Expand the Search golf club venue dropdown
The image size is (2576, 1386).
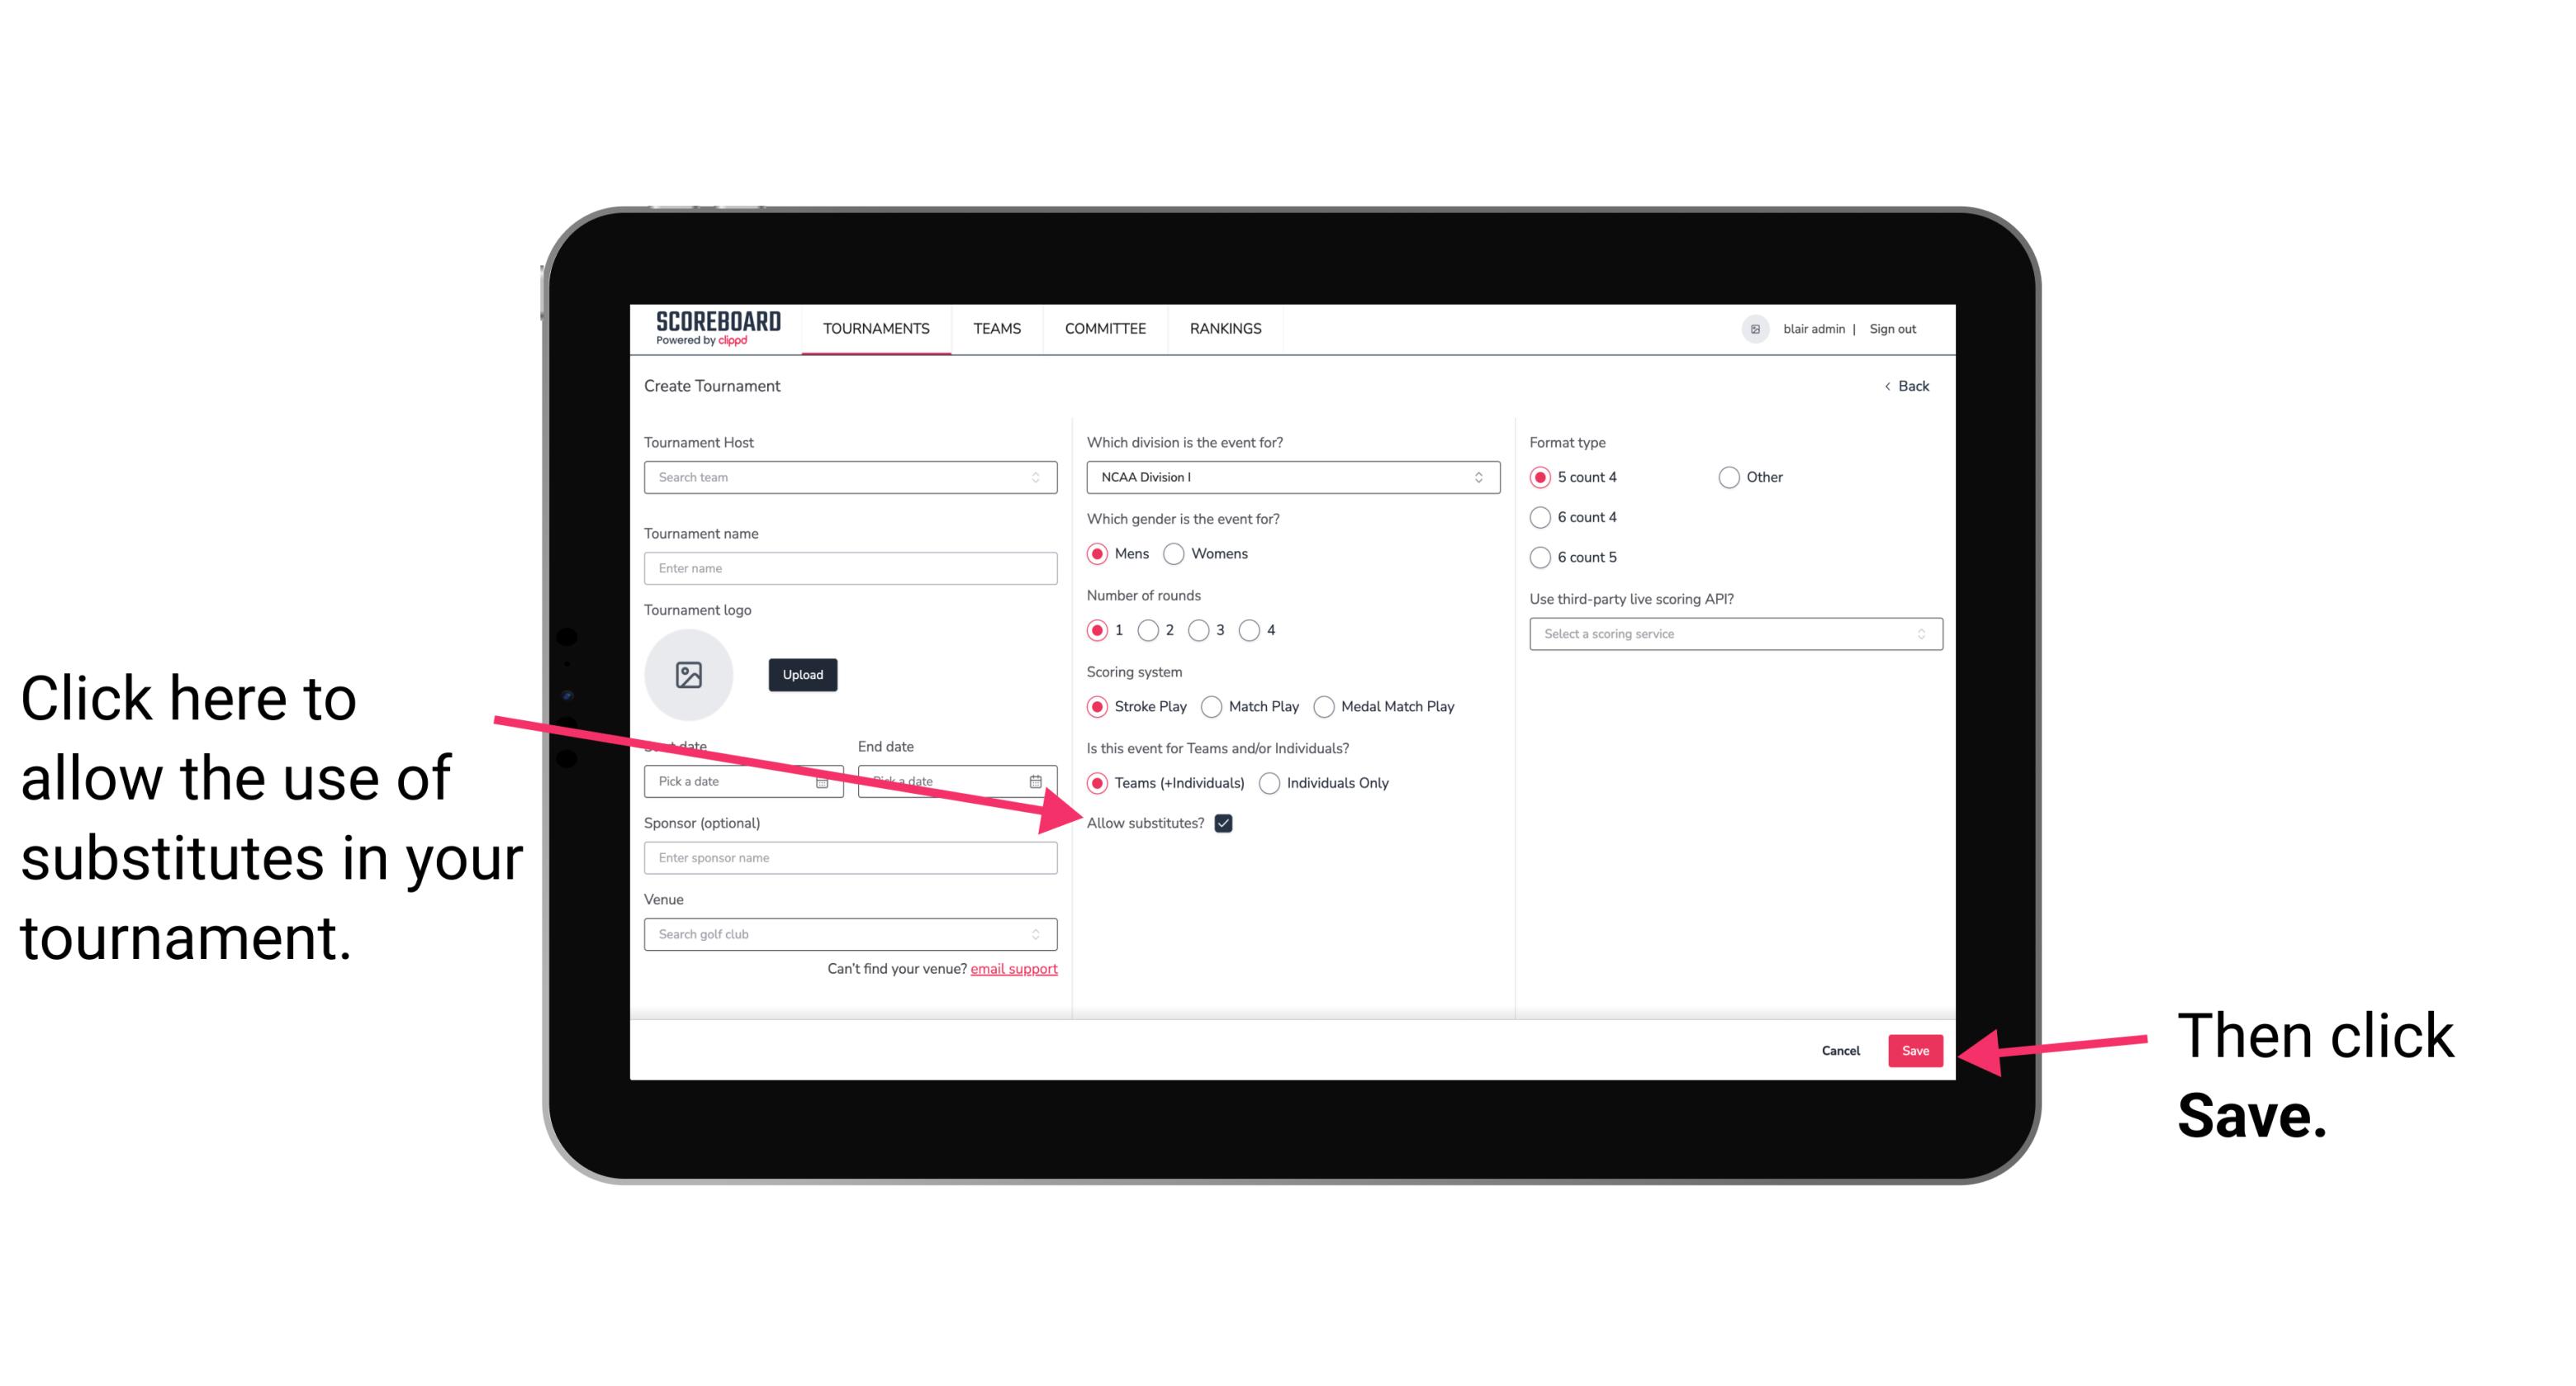pyautogui.click(x=1044, y=935)
